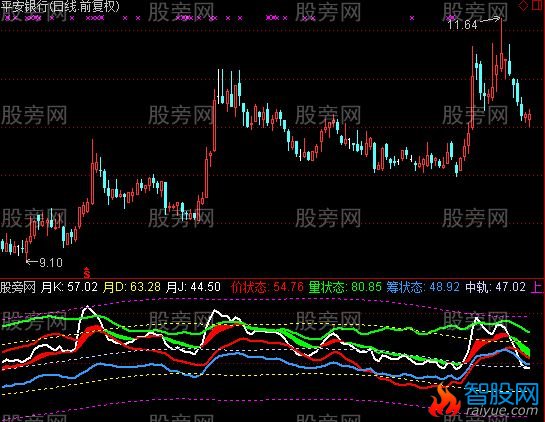The width and height of the screenshot is (545, 422).
Task: Click the 11.64 high price label
Action: tap(462, 25)
